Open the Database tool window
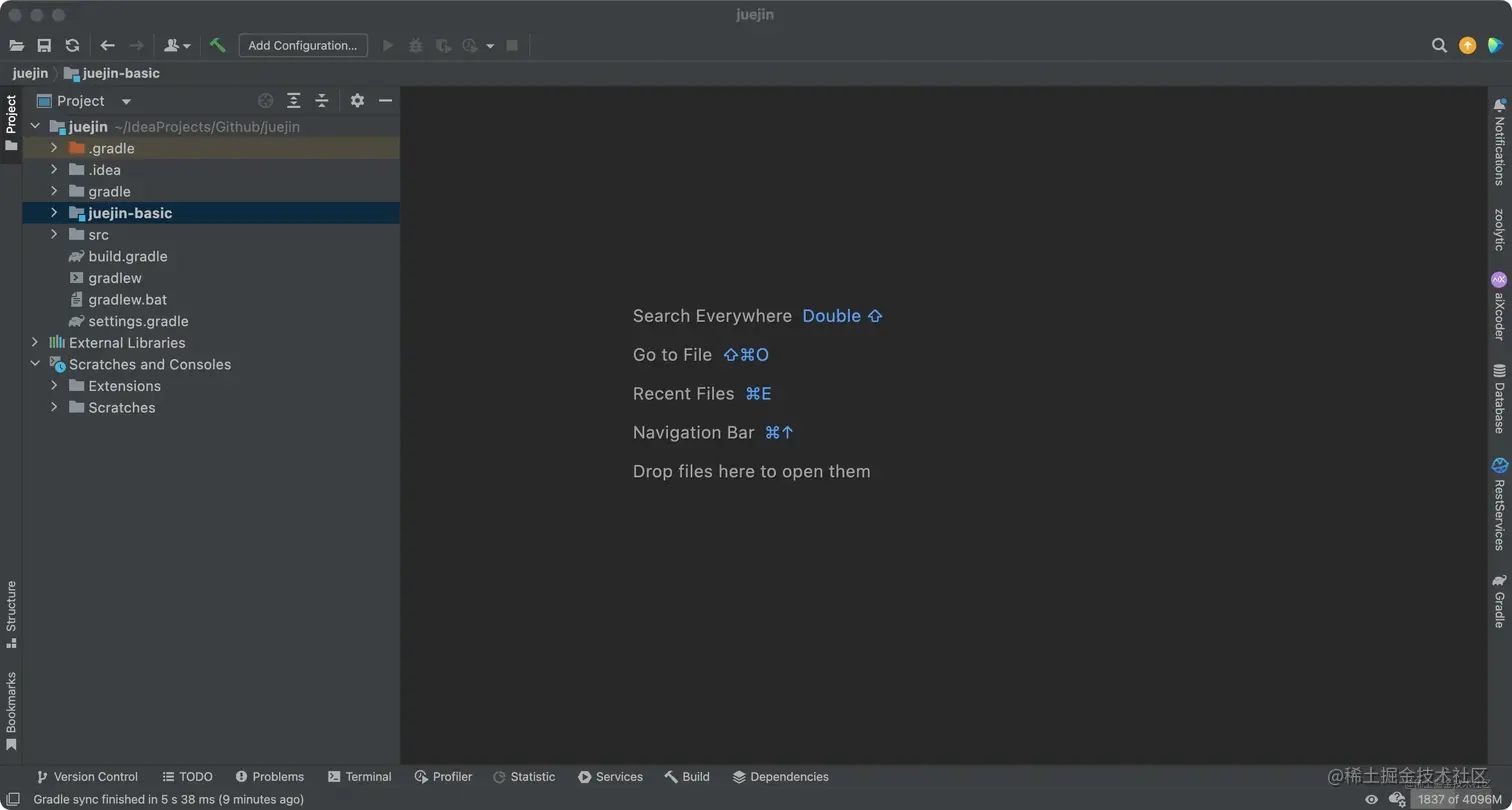 coord(1499,399)
